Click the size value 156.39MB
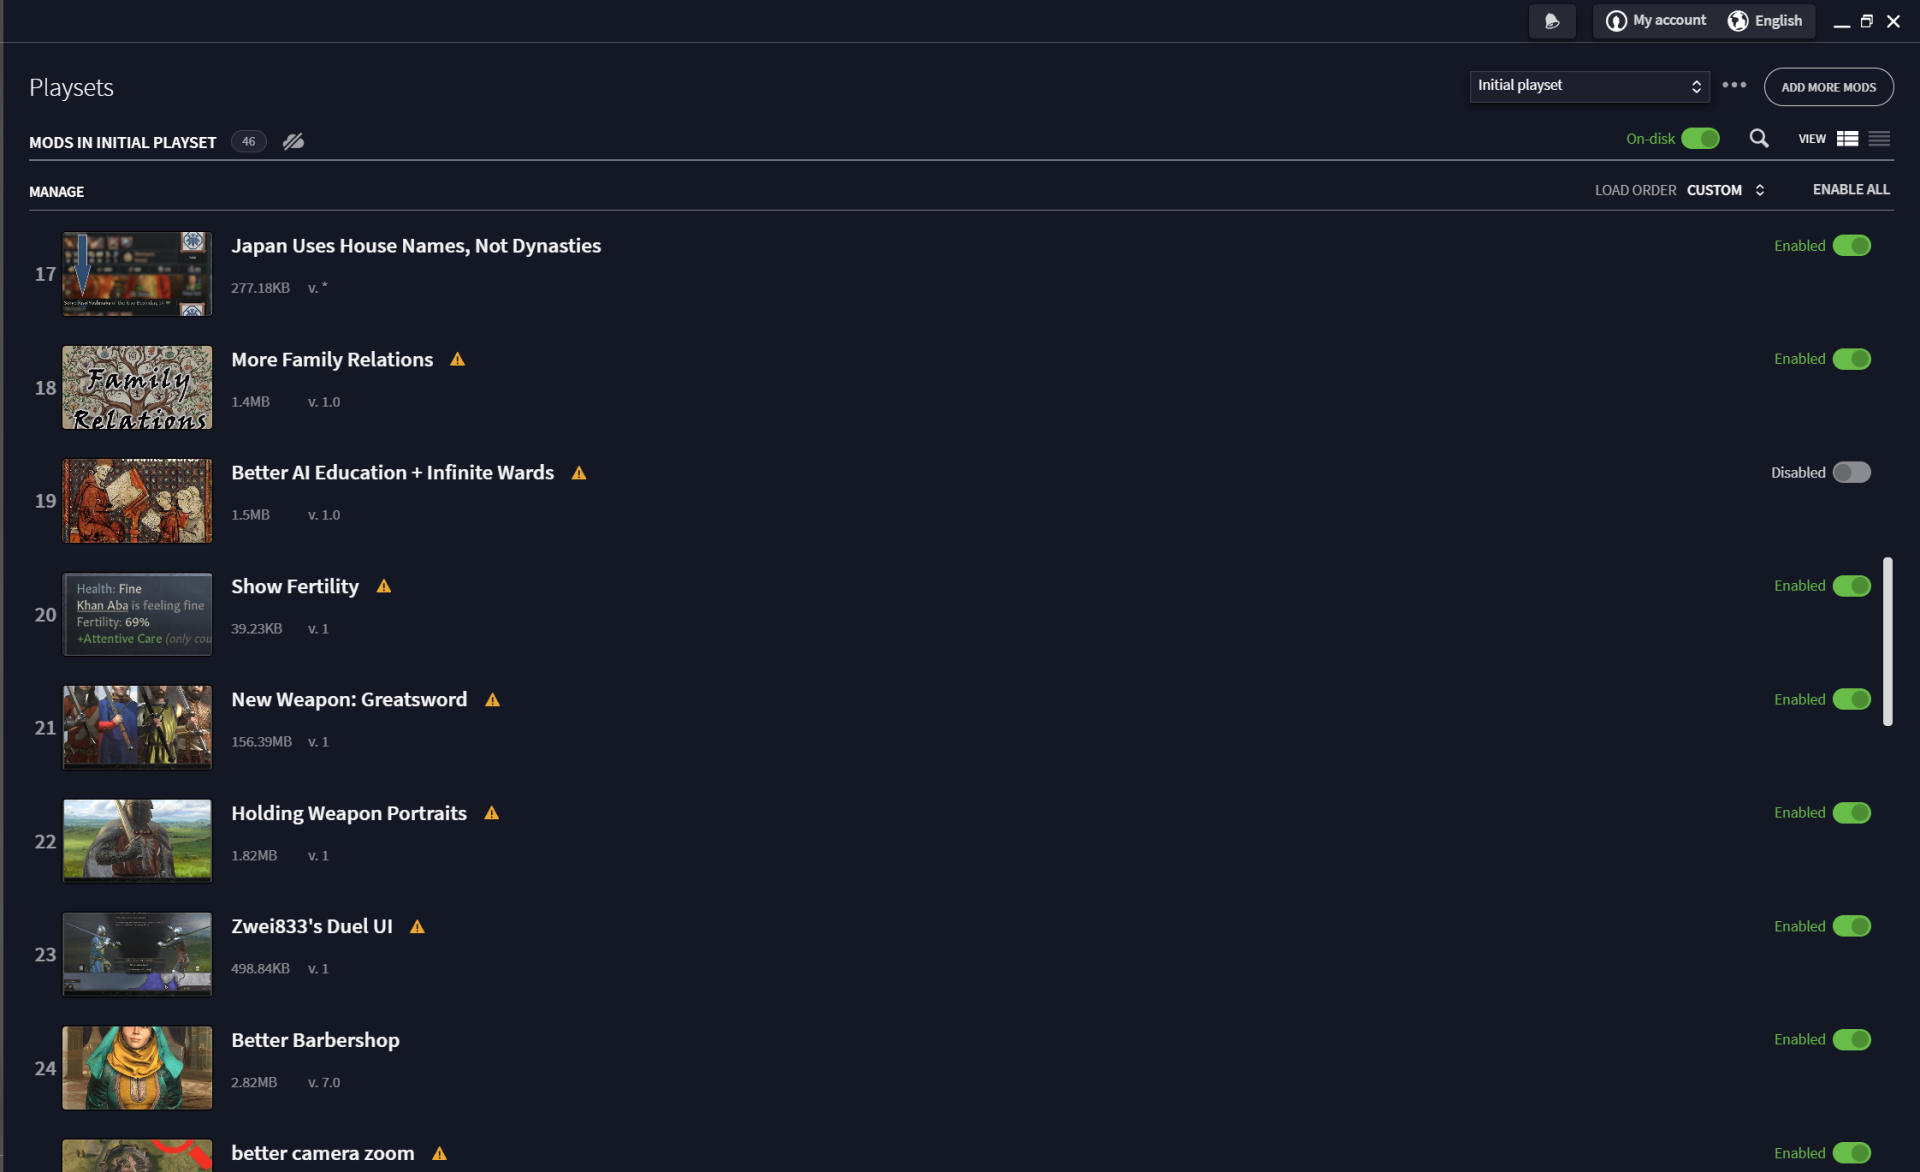 click(261, 742)
